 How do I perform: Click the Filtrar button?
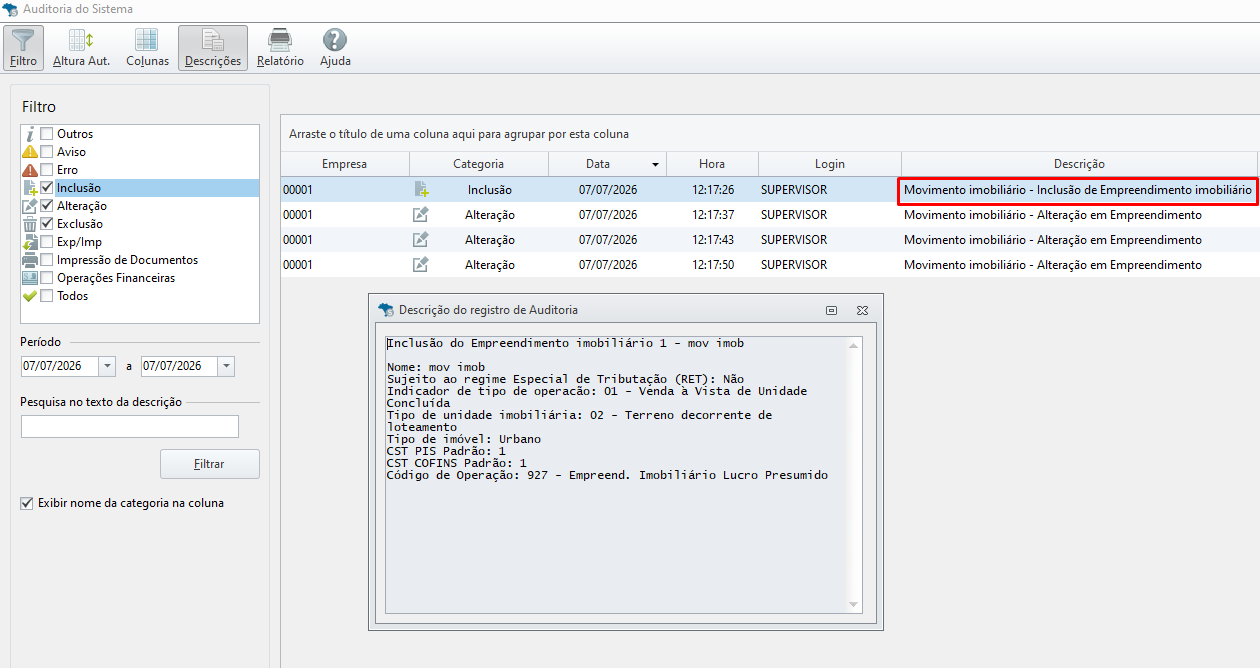point(210,464)
